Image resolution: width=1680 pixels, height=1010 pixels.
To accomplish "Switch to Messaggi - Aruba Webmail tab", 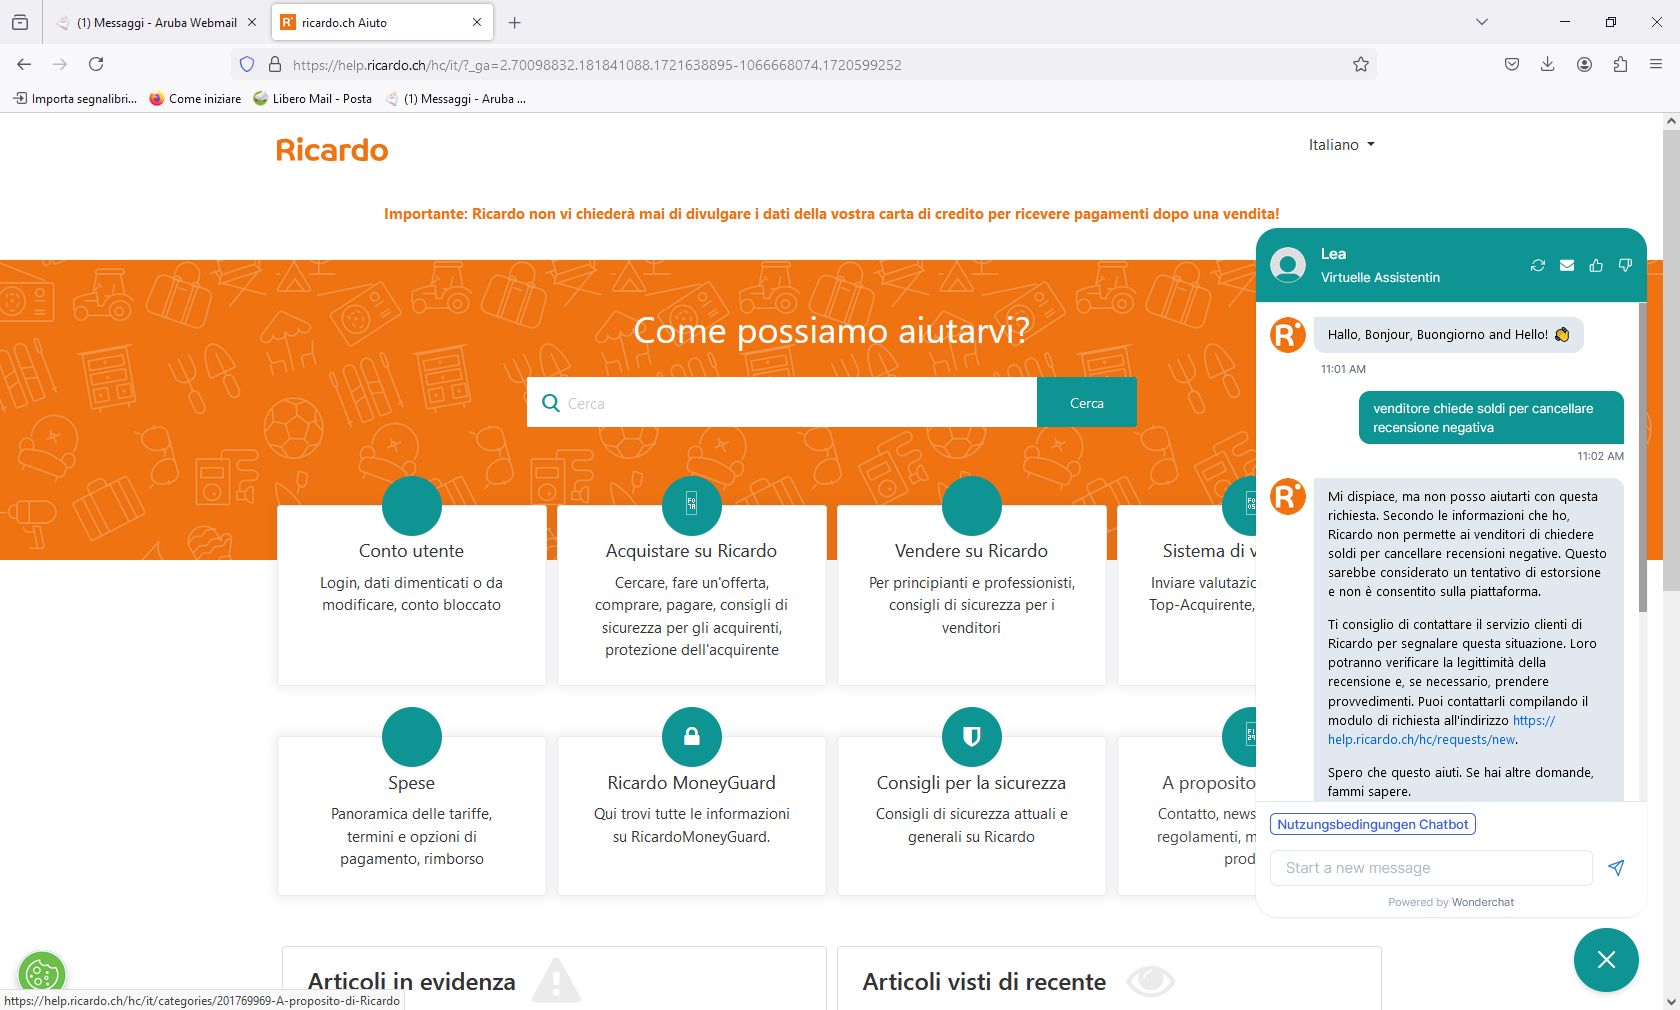I will tap(155, 22).
